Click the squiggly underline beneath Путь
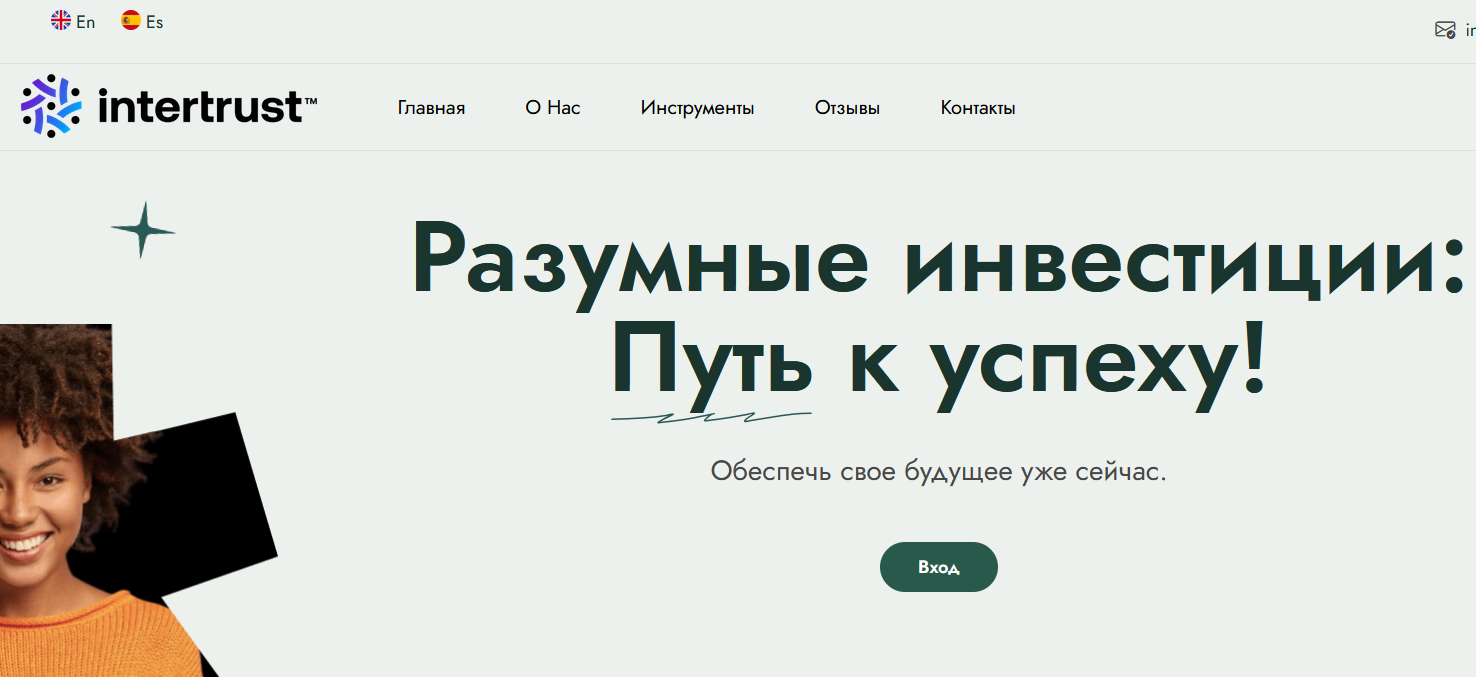 tap(710, 417)
